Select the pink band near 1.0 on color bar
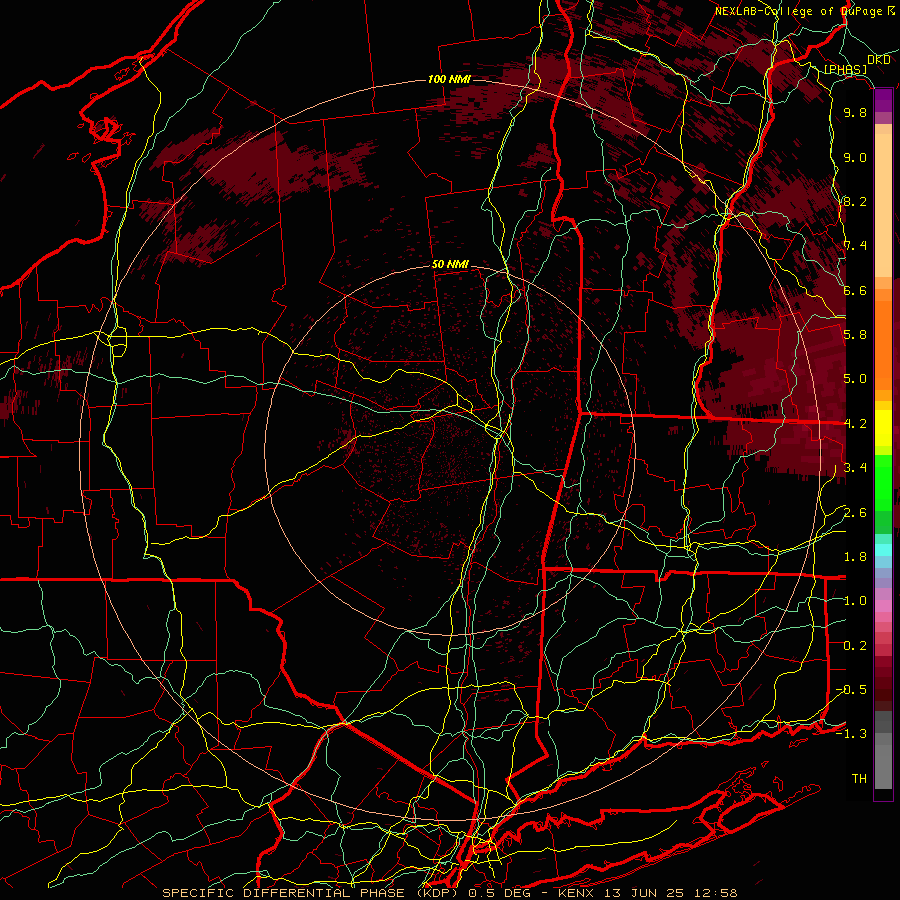Screen dimensions: 900x900 pyautogui.click(x=883, y=606)
